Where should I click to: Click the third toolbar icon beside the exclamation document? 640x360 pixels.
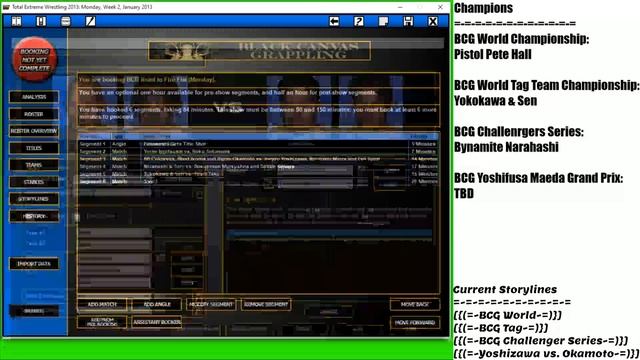(66, 21)
